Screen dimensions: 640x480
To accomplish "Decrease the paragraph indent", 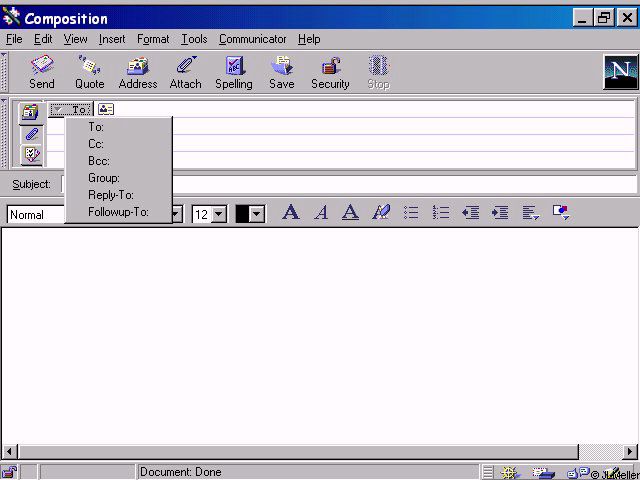I will pos(471,212).
